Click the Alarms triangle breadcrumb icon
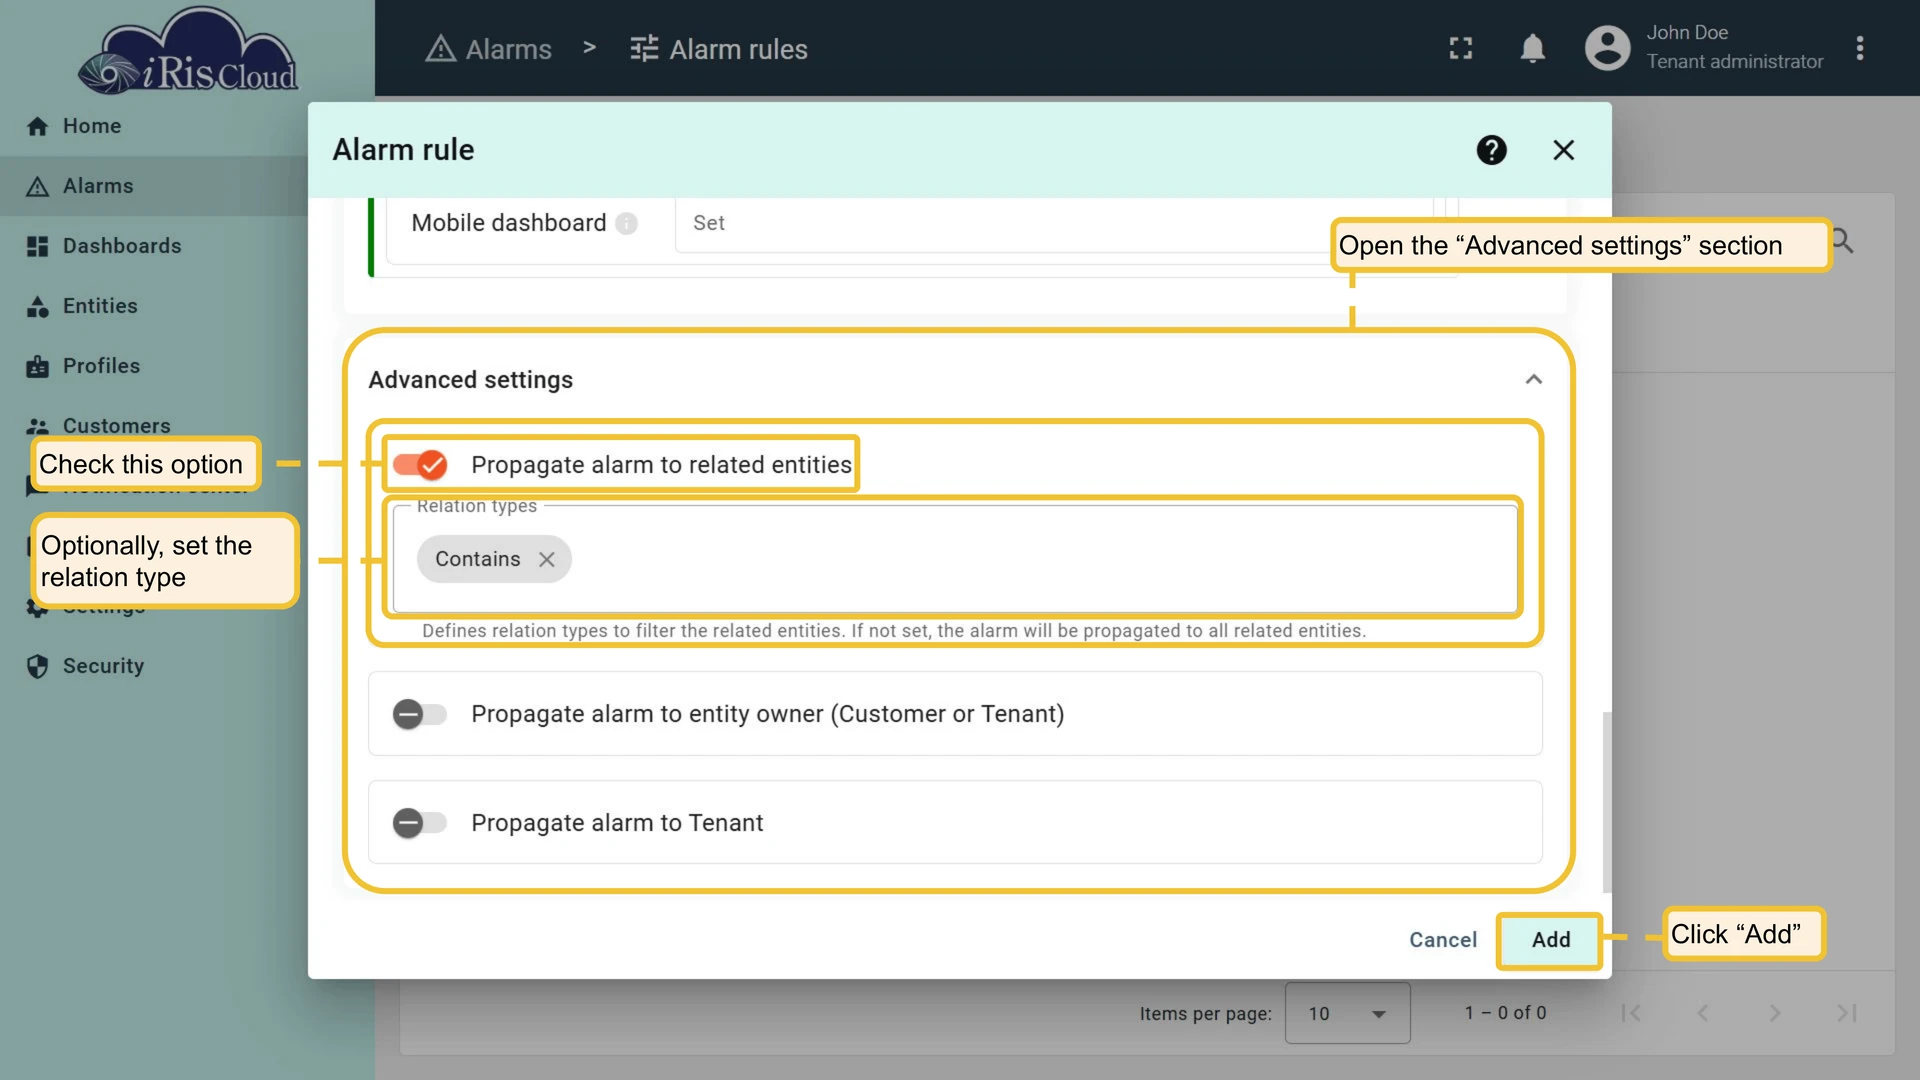The image size is (1920, 1080). (440, 49)
